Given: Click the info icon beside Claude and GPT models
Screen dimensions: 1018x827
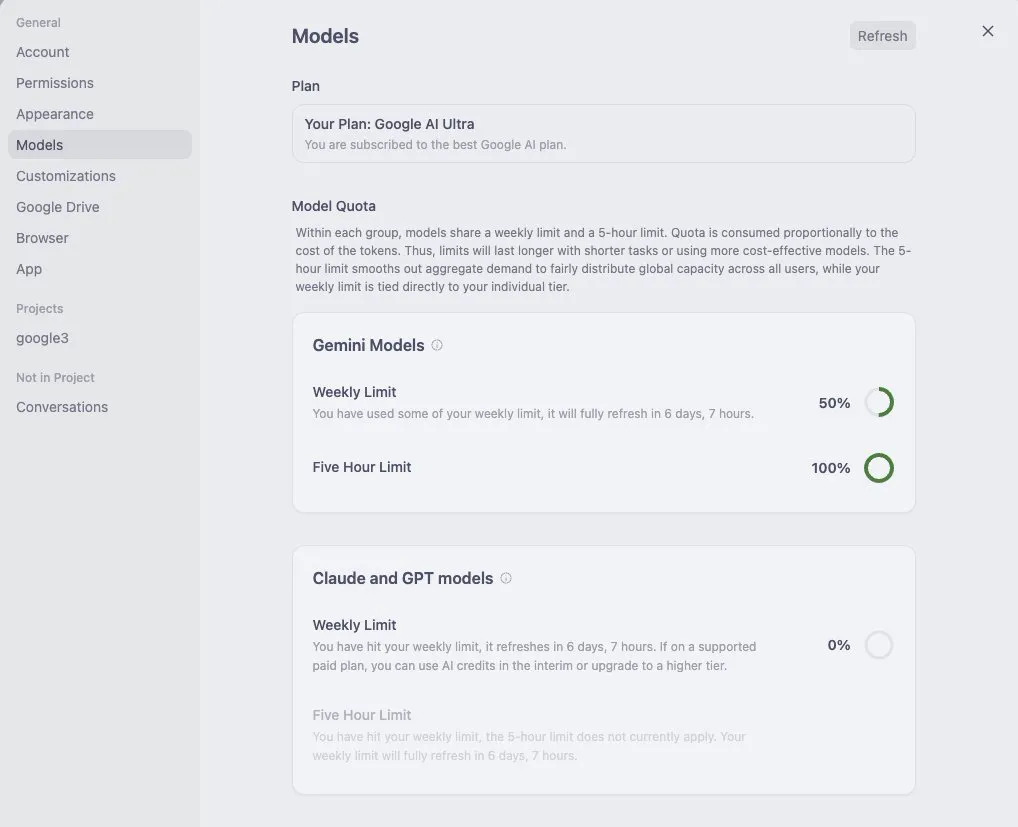Looking at the screenshot, I should point(506,578).
